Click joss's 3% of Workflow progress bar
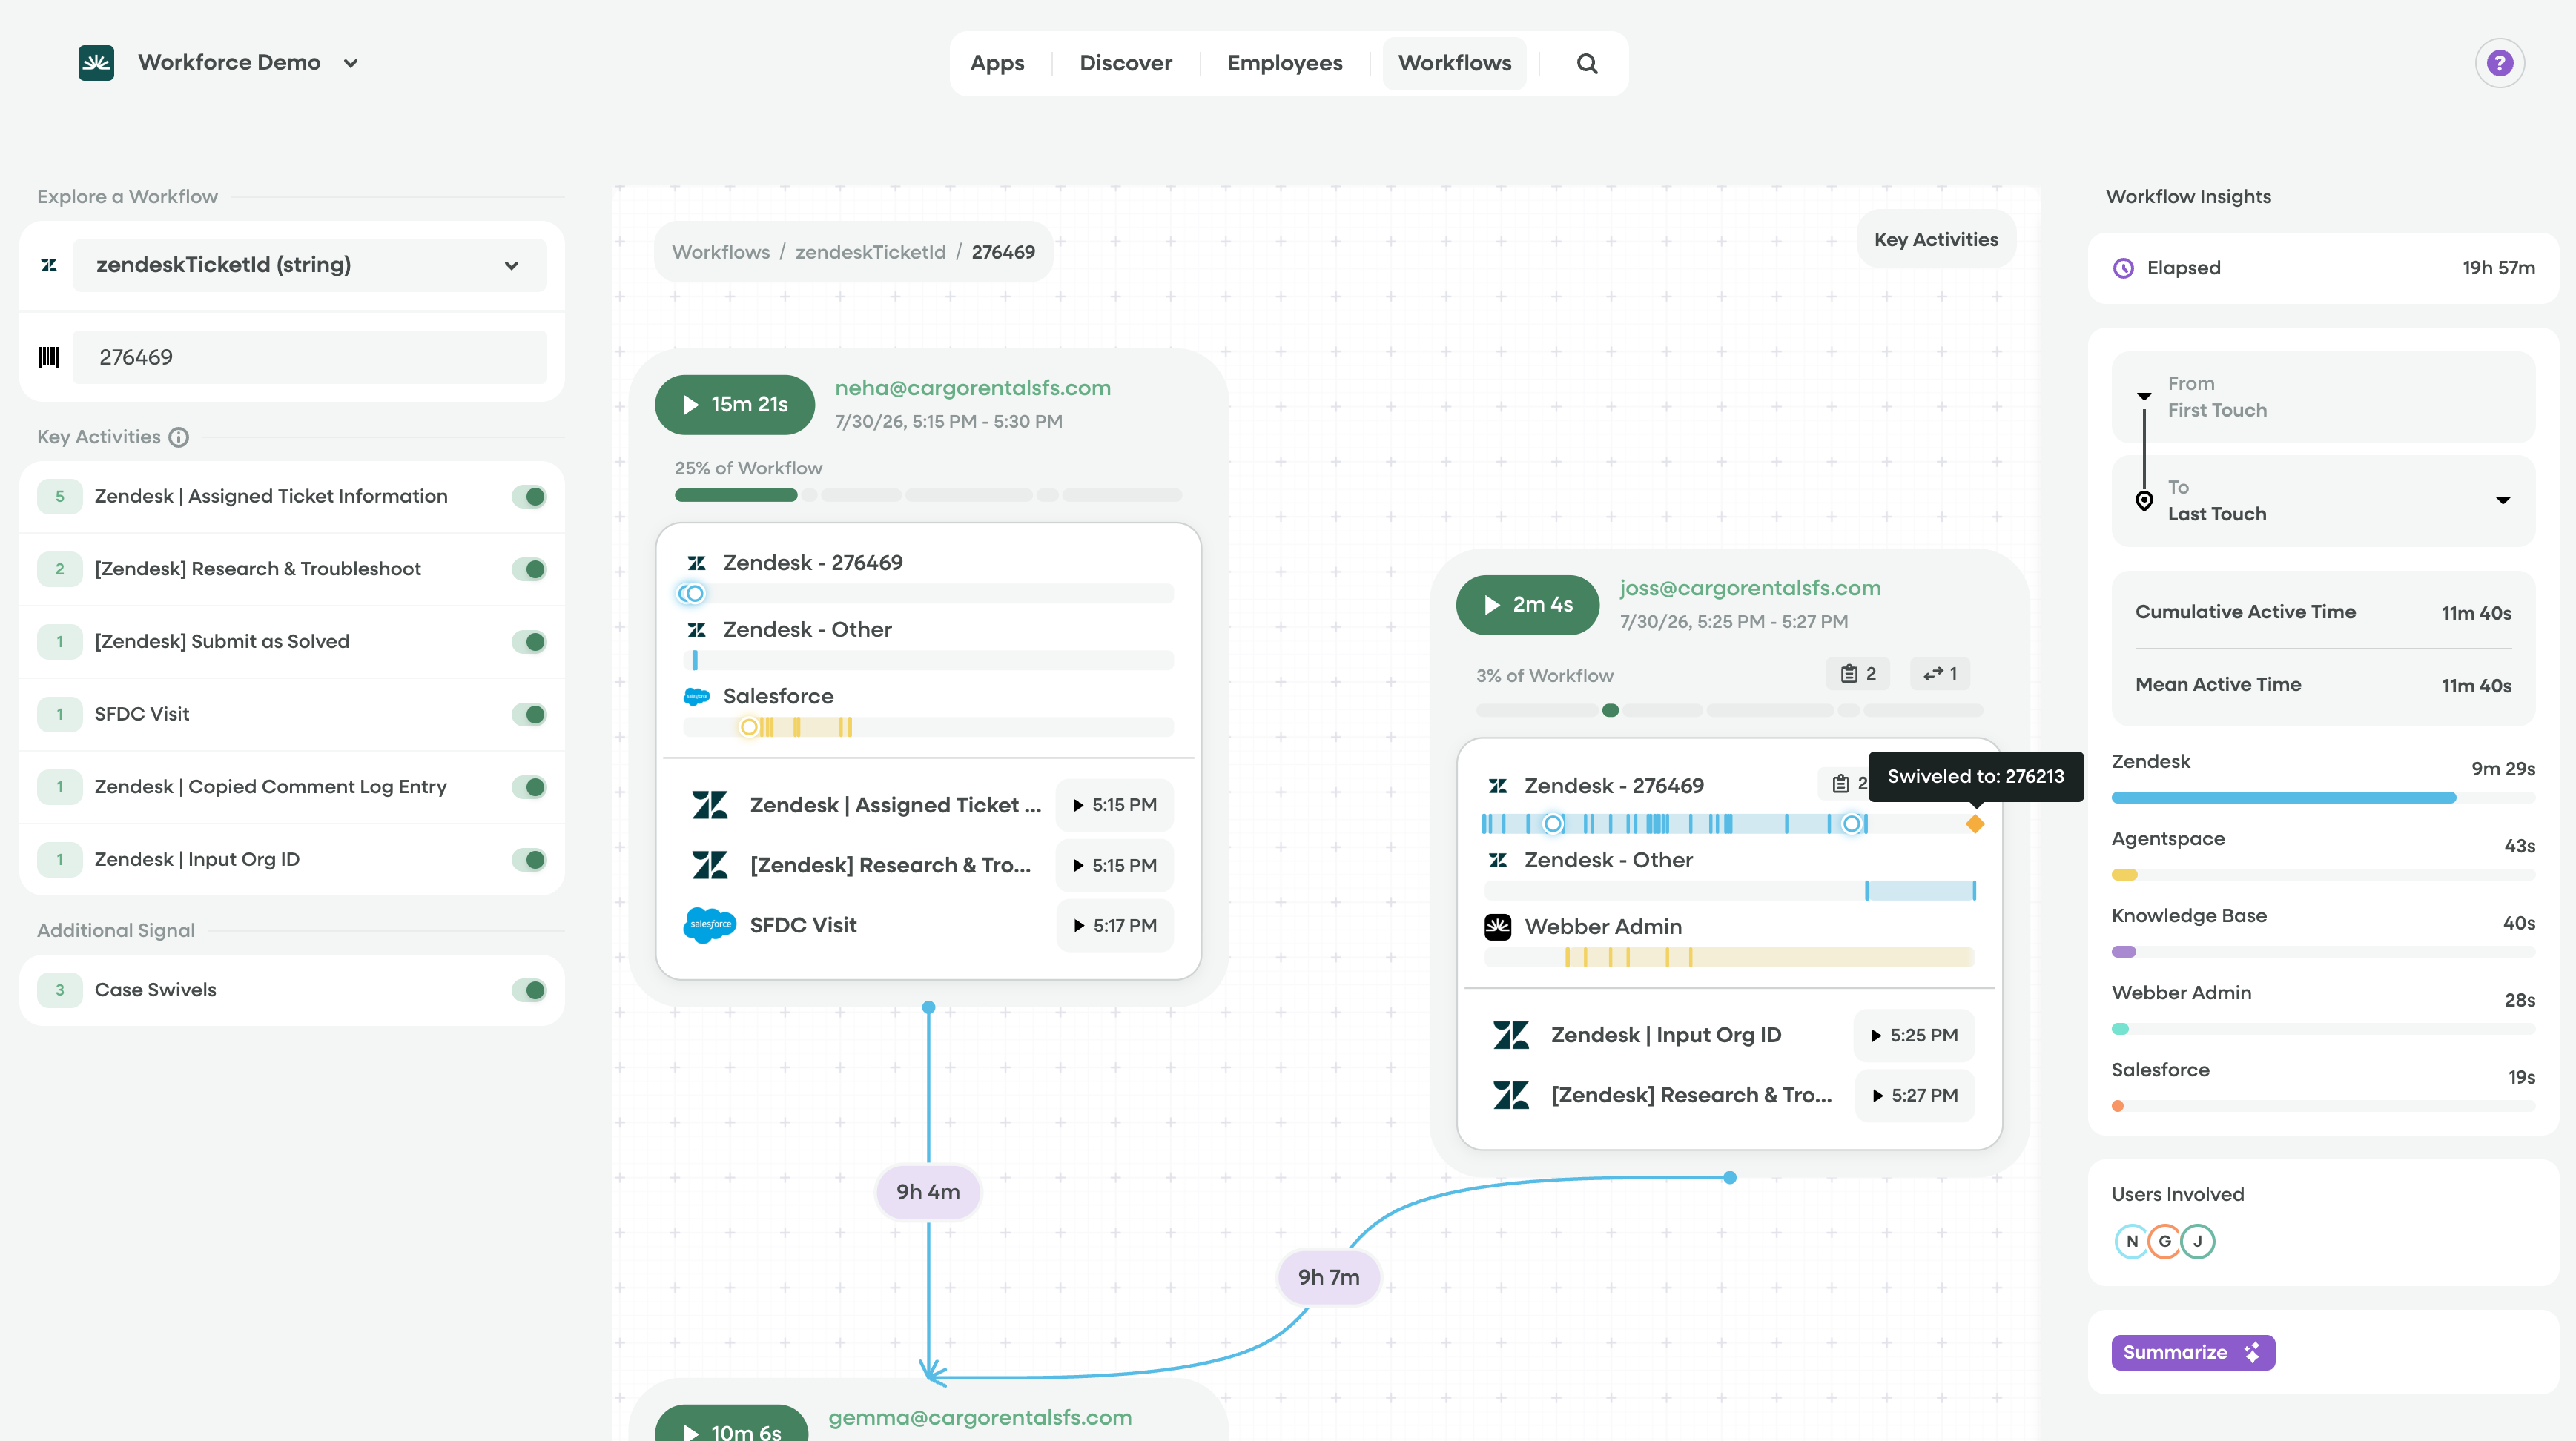 pos(1729,710)
